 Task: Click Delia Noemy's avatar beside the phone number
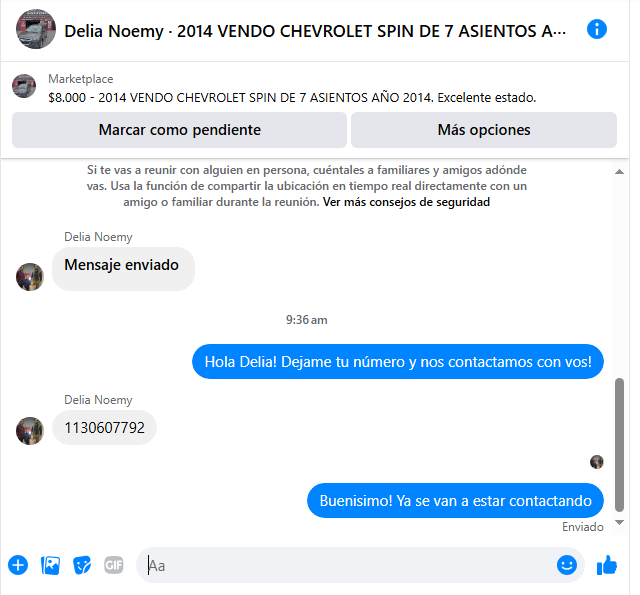[30, 431]
